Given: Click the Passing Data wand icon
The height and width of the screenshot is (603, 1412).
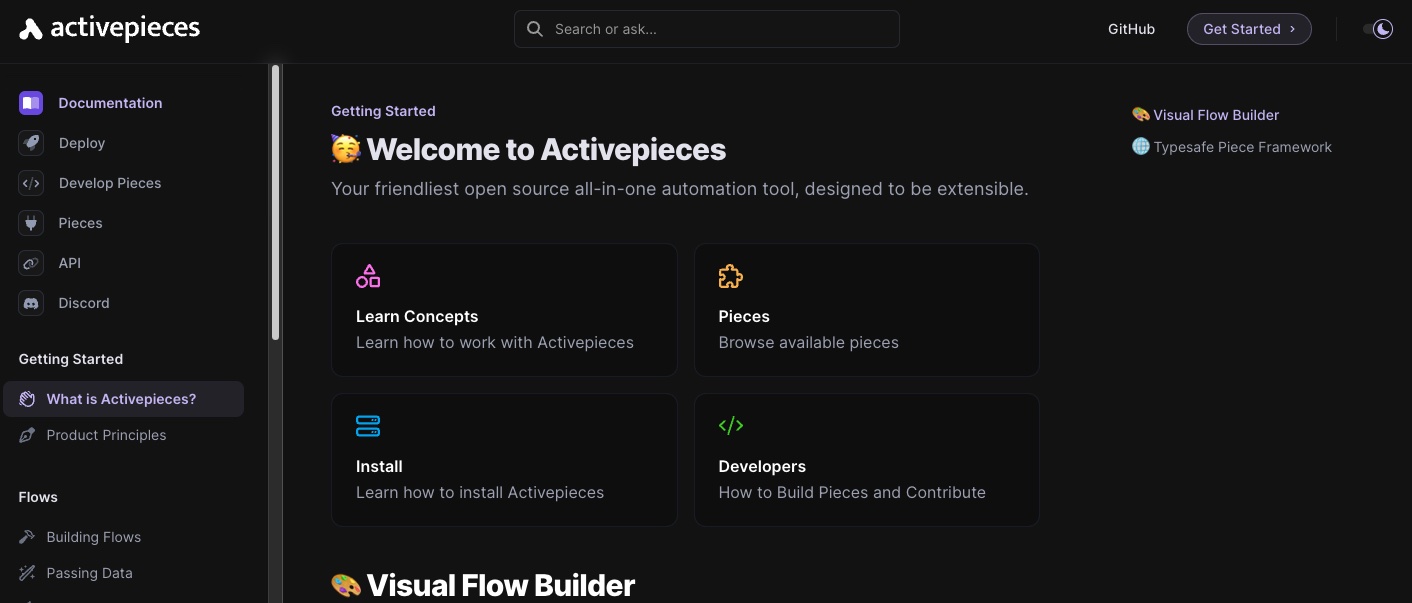Looking at the screenshot, I should coord(27,573).
